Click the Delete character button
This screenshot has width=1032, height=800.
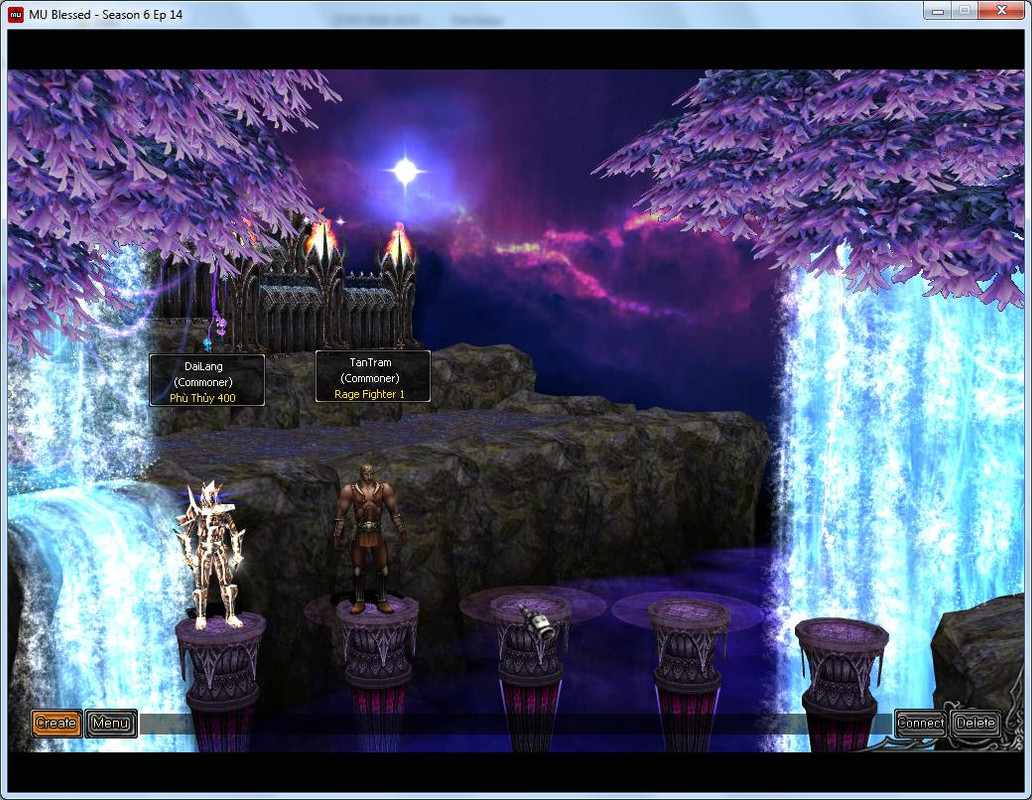[x=975, y=723]
